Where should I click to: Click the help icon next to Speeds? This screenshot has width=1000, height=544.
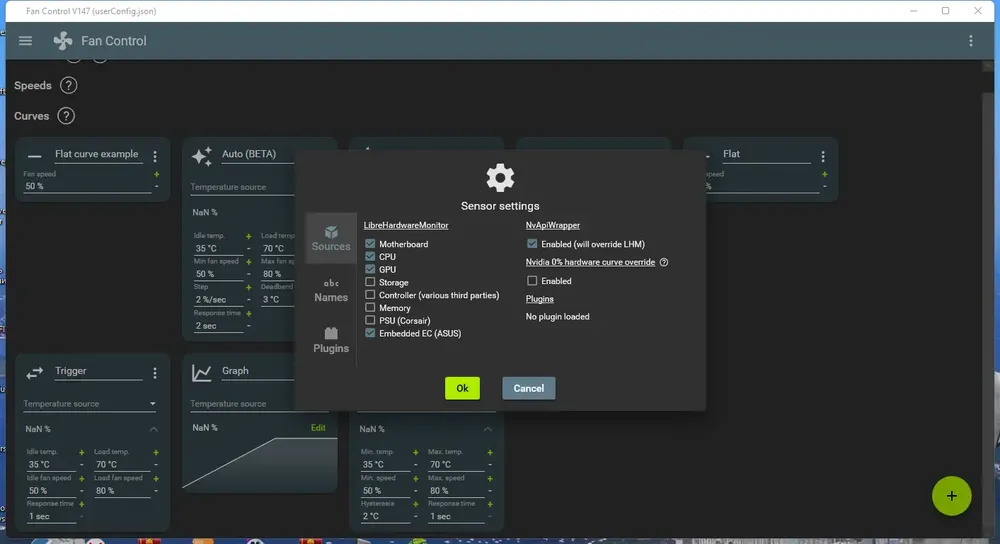[x=68, y=85]
